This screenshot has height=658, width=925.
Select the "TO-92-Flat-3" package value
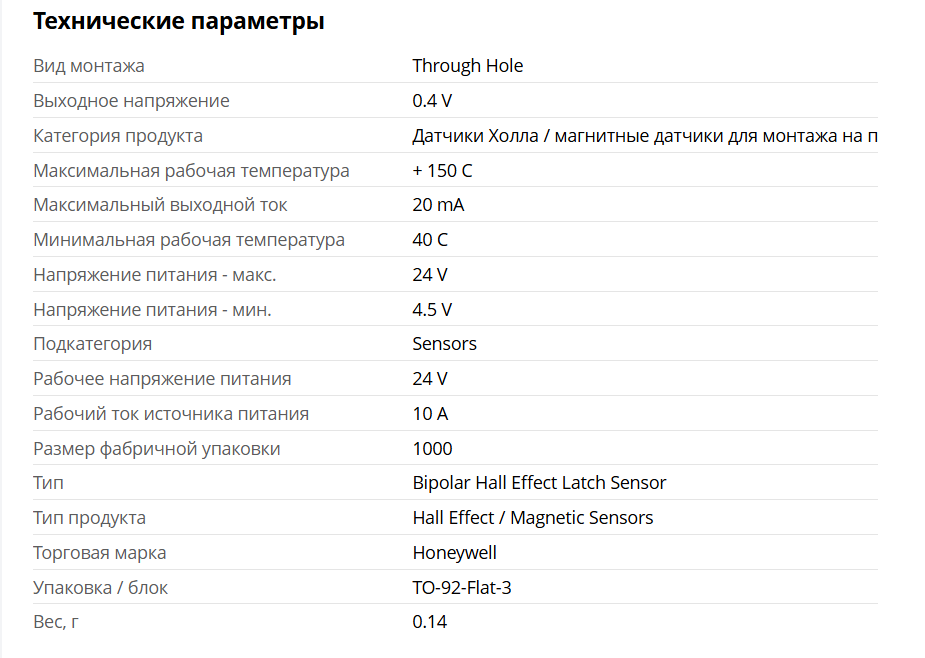click(x=461, y=588)
